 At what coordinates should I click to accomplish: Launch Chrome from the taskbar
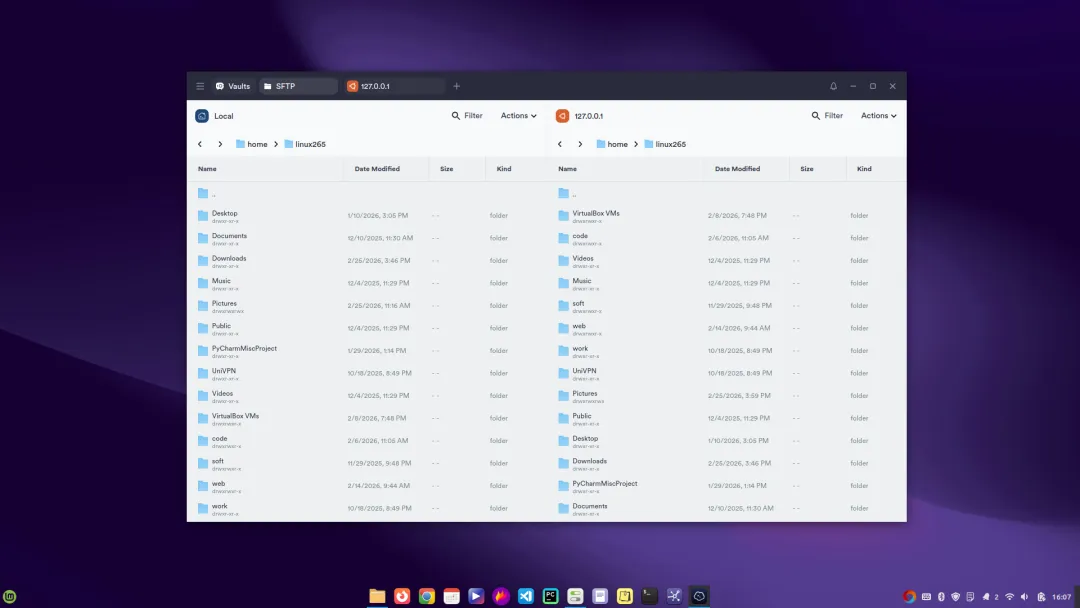[x=427, y=596]
